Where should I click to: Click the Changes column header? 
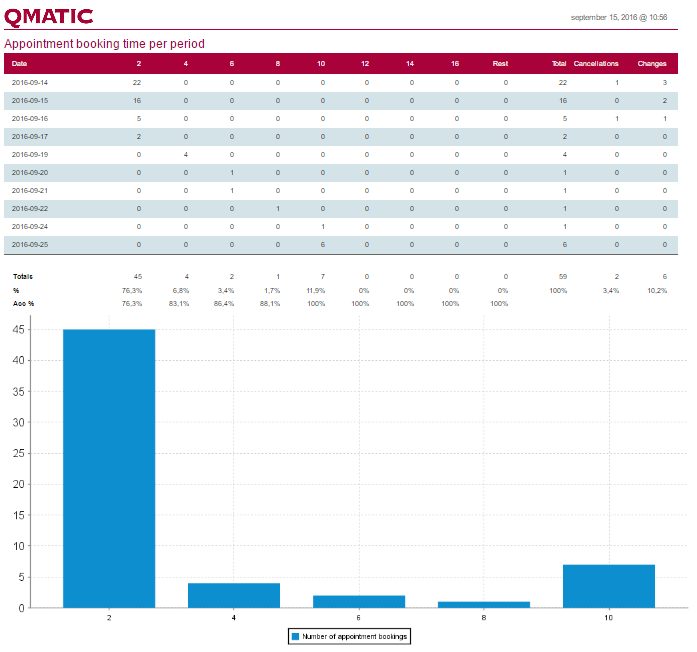652,63
